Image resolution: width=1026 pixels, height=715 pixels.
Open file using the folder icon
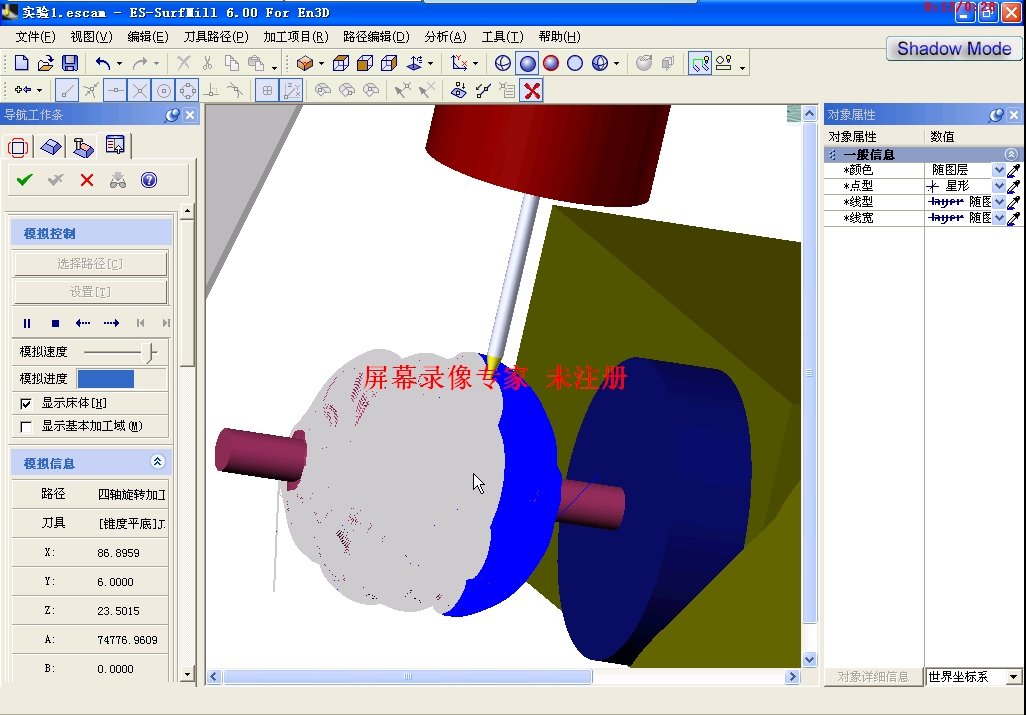click(45, 63)
